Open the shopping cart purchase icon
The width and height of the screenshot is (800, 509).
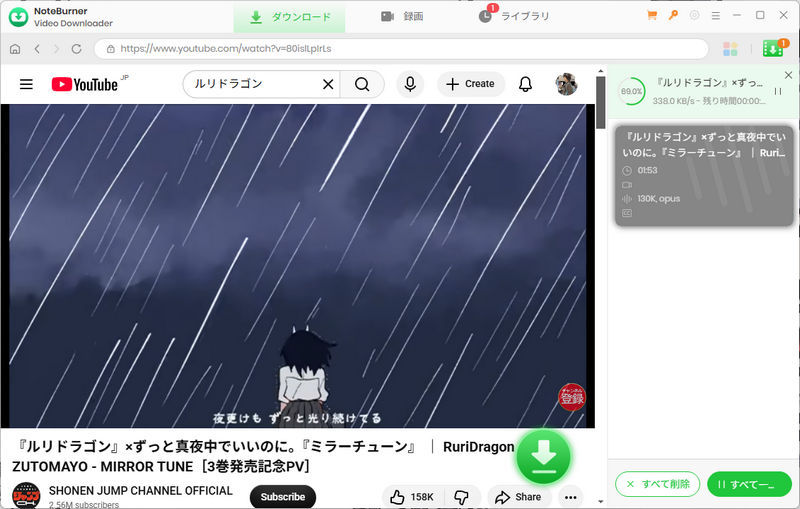[x=652, y=15]
